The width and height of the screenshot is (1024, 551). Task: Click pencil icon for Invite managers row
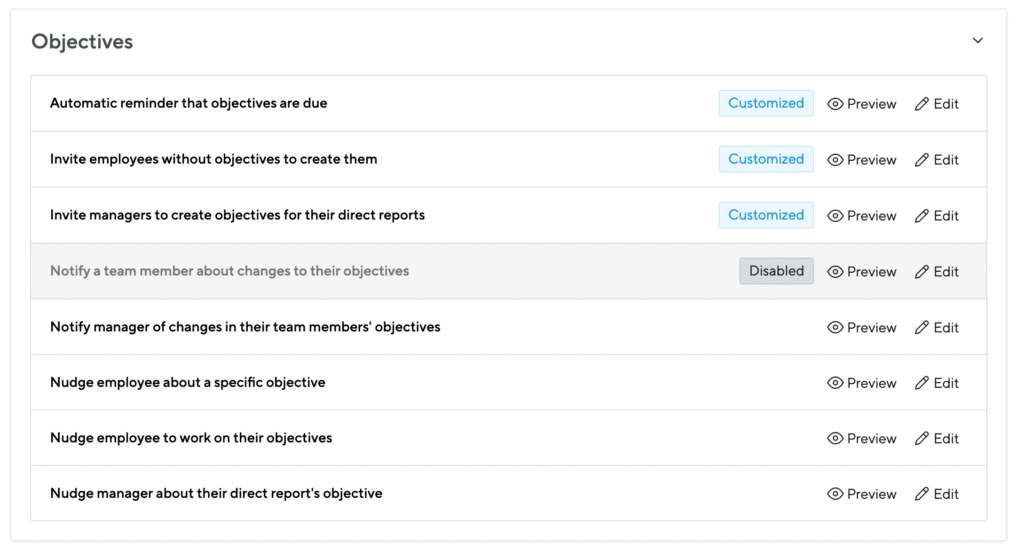coord(921,215)
